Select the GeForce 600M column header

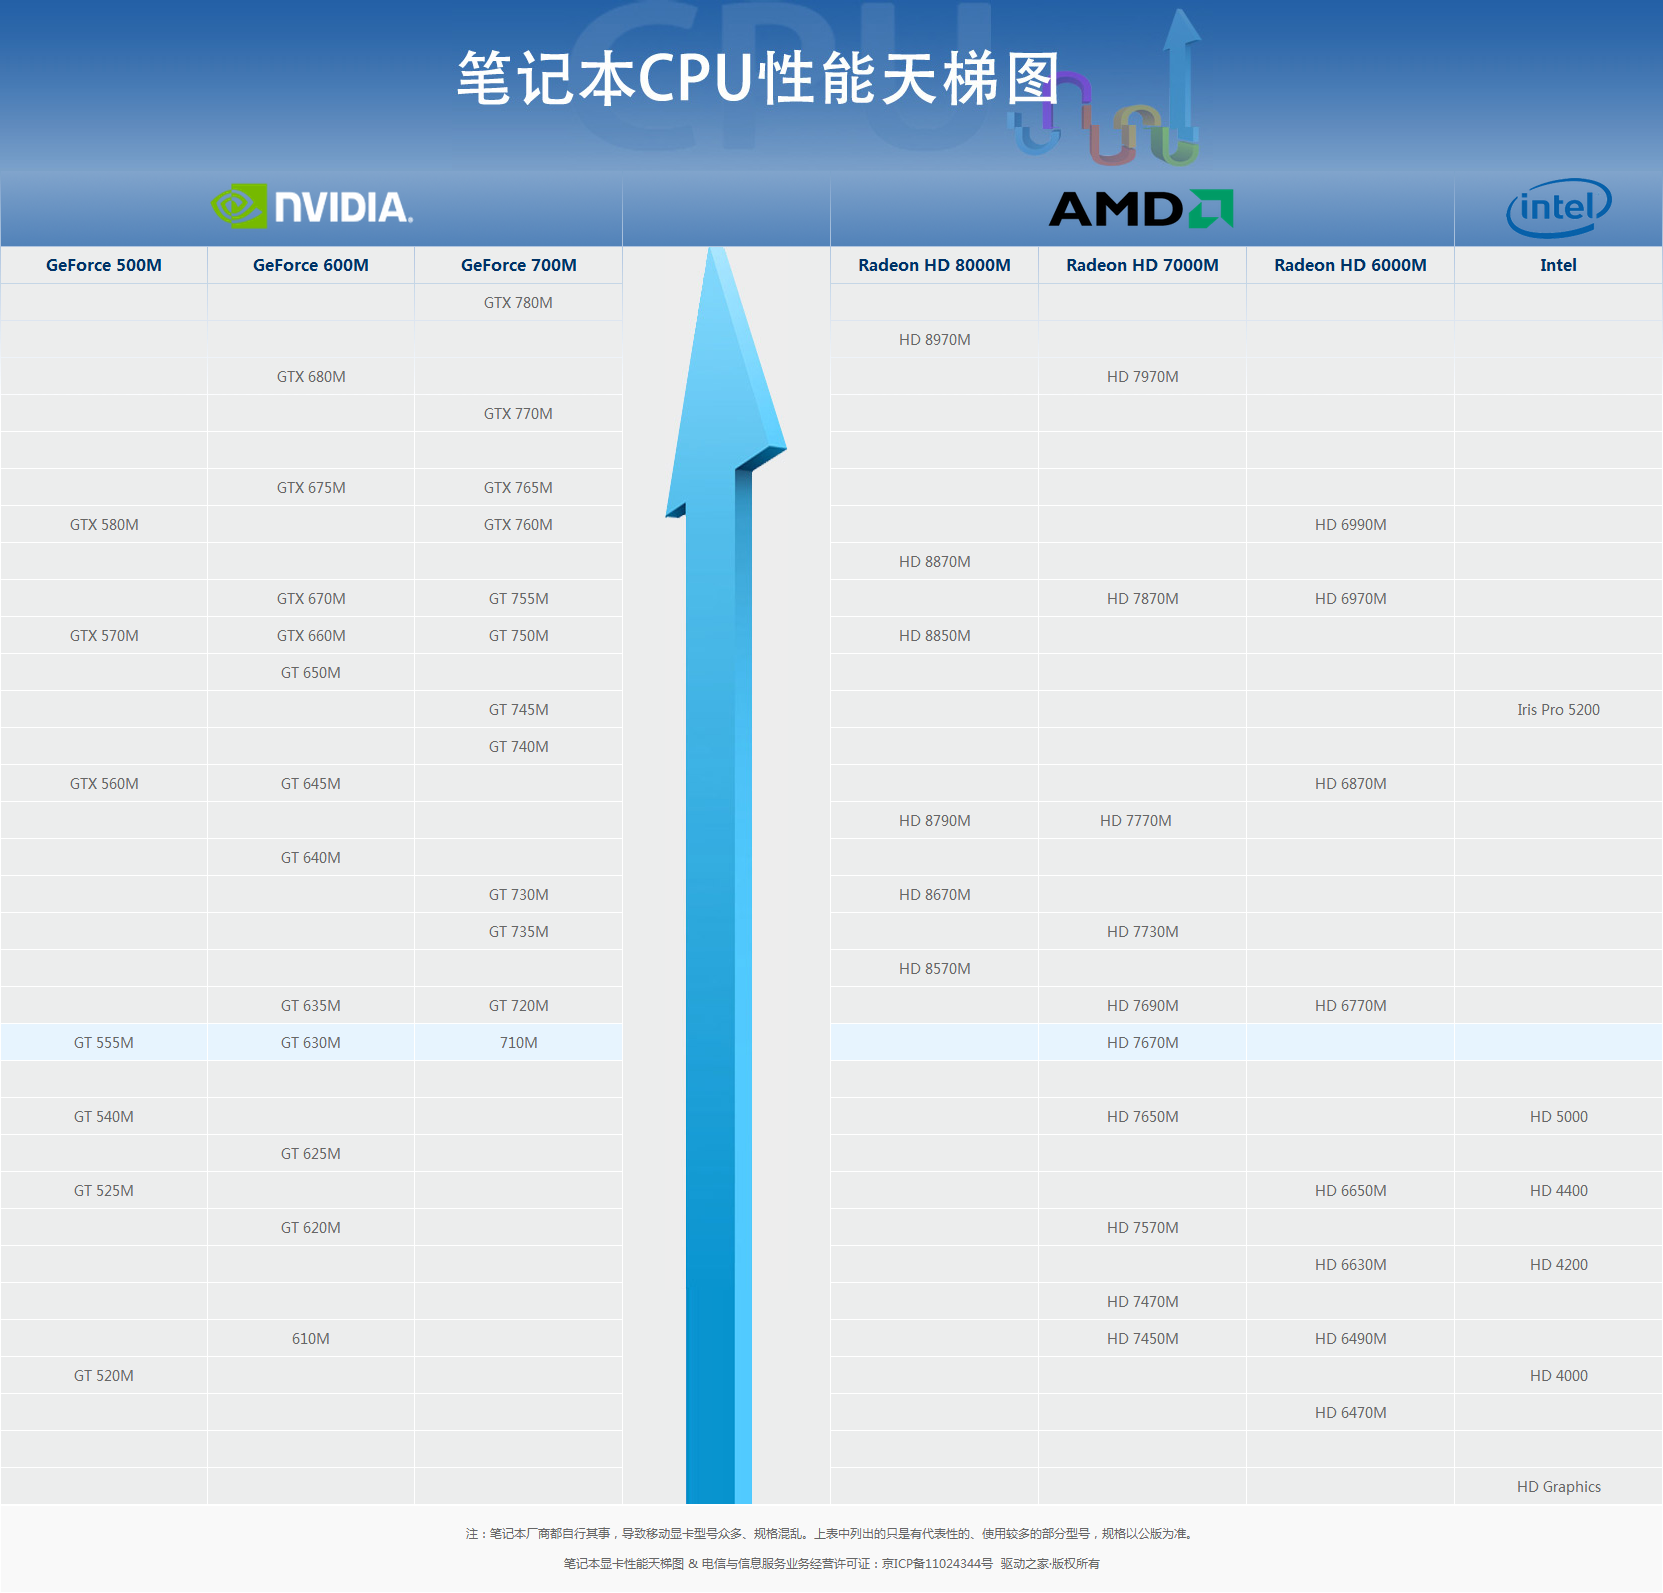pyautogui.click(x=311, y=265)
